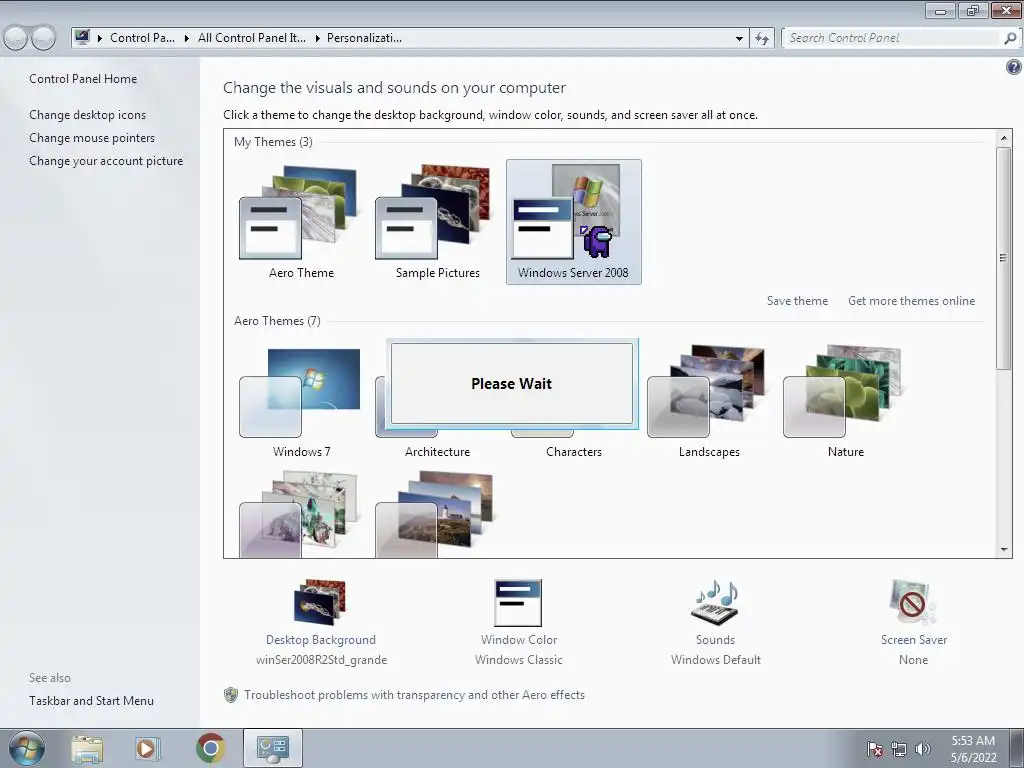Viewport: 1024px width, 768px height.
Task: Click the network tray icon
Action: click(899, 749)
